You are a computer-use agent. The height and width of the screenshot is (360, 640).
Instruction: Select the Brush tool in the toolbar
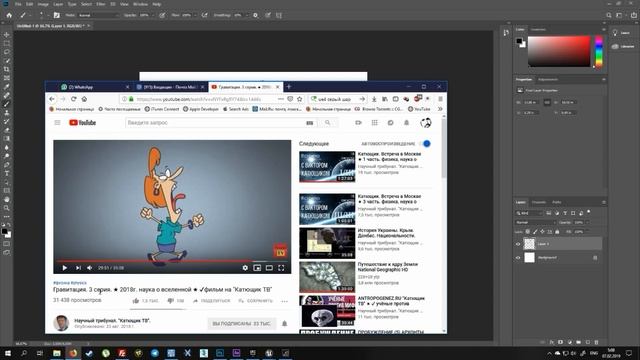[7, 104]
